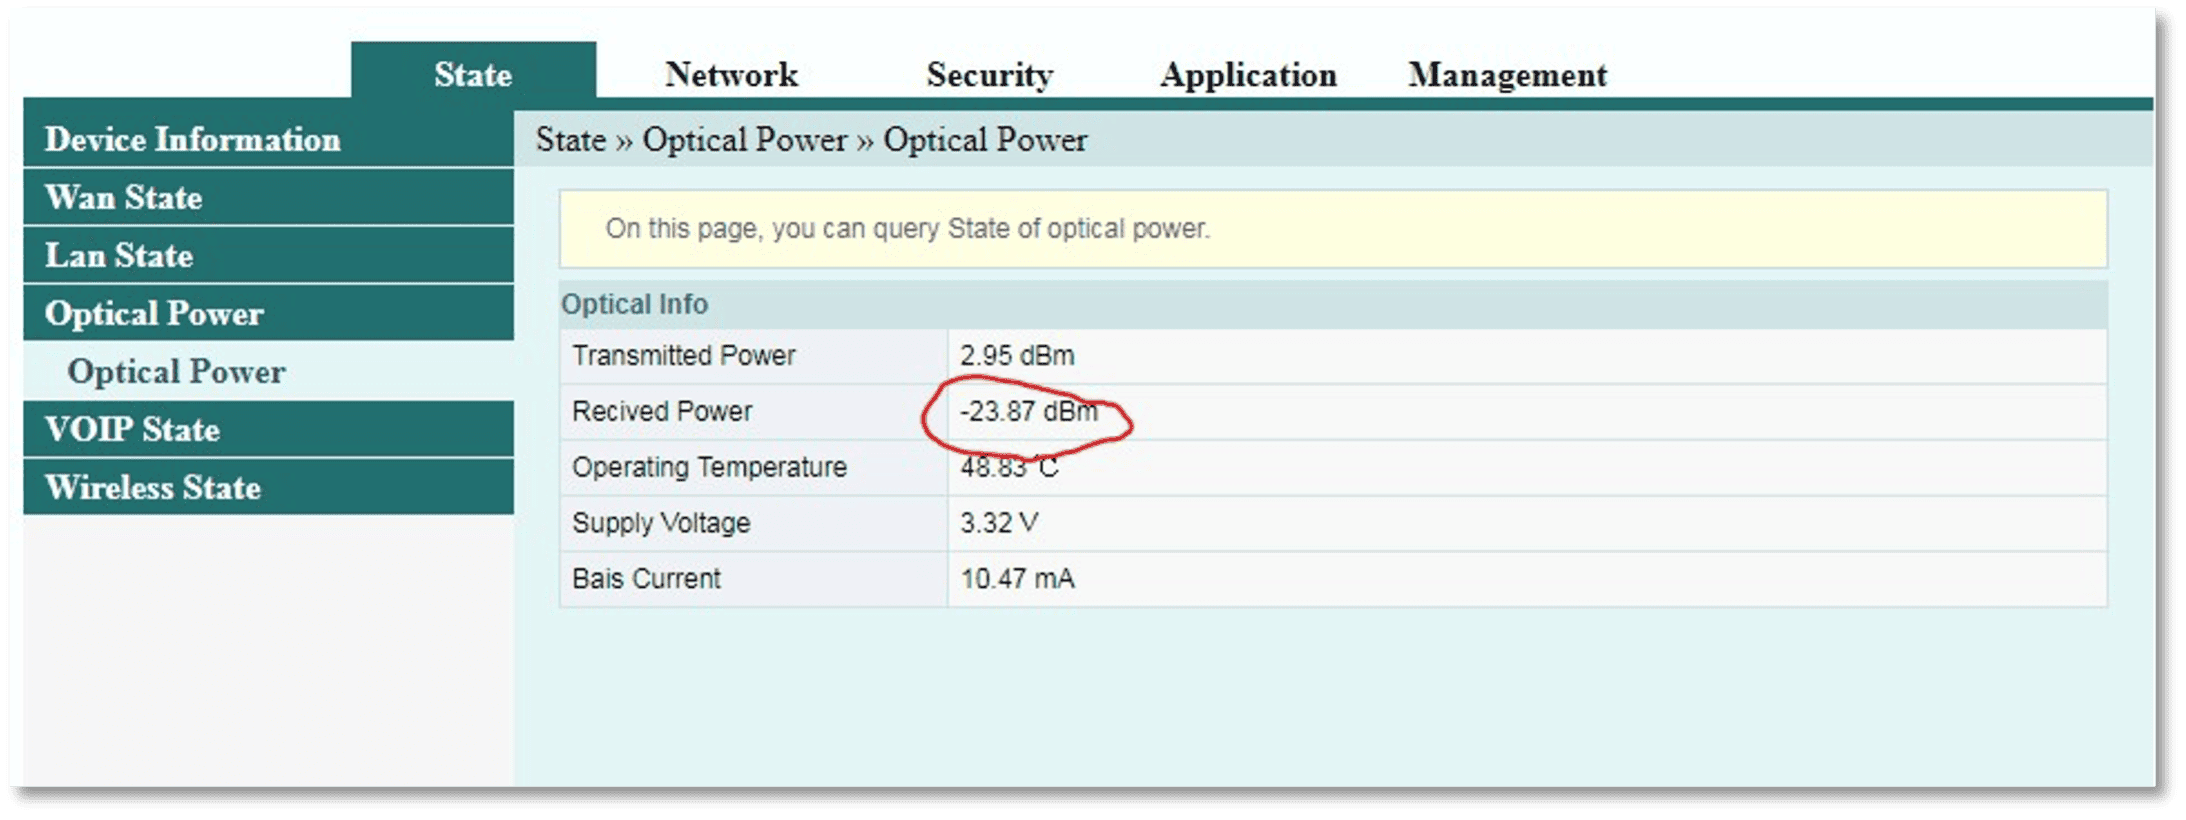Click the Supply Voltage value 3.32 V

point(999,523)
